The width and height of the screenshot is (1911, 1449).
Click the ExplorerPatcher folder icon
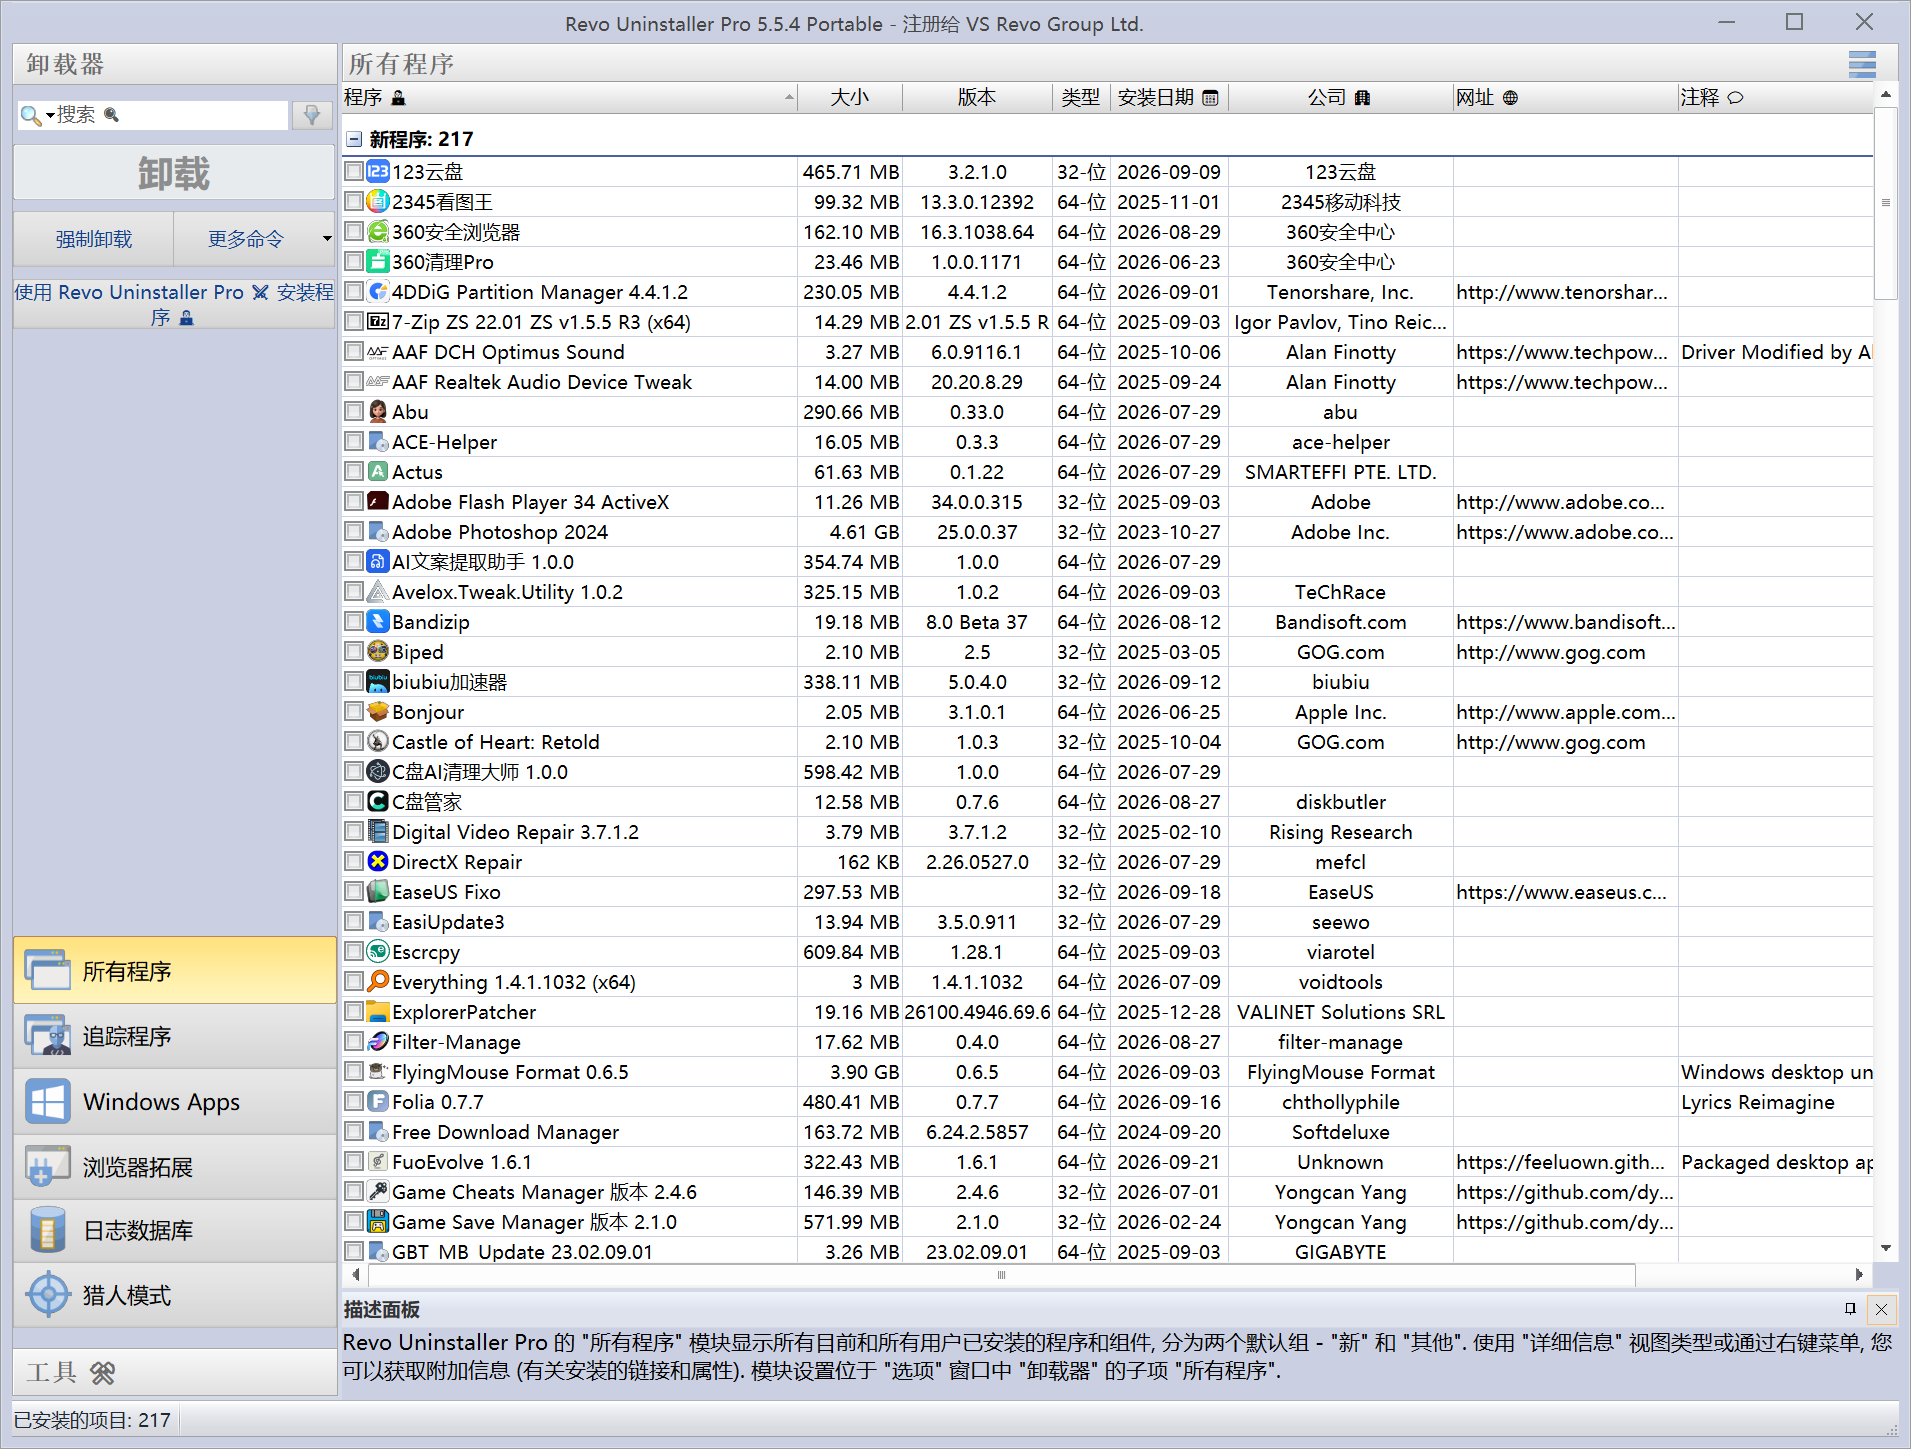(x=378, y=1011)
